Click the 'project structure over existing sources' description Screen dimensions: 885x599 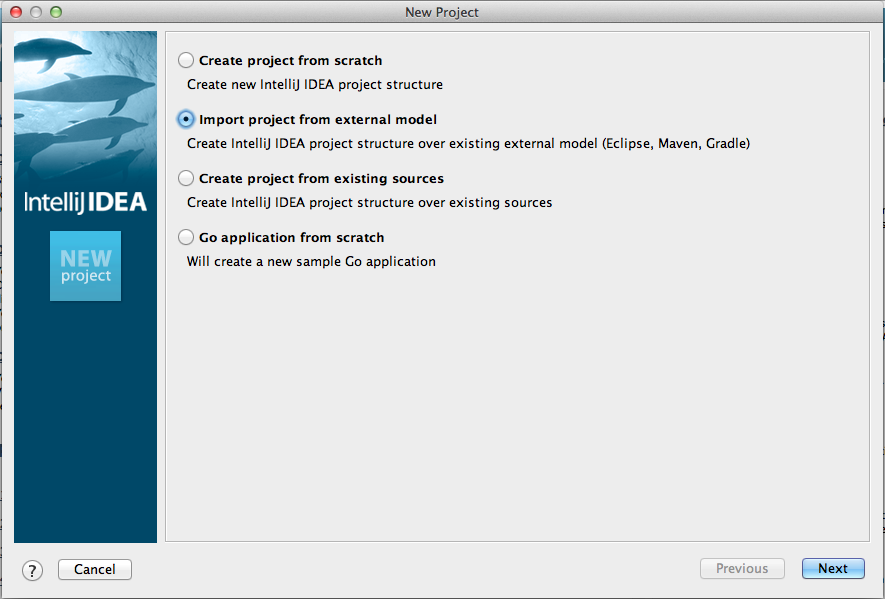[369, 202]
